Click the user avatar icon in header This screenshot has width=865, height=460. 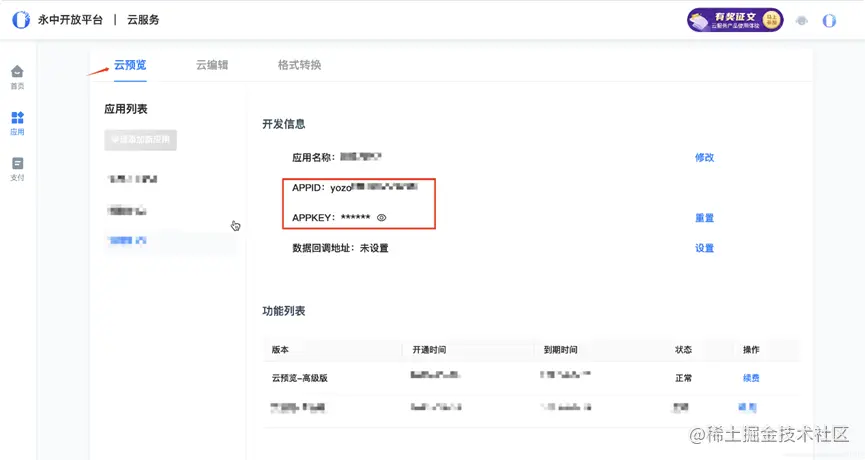(829, 20)
